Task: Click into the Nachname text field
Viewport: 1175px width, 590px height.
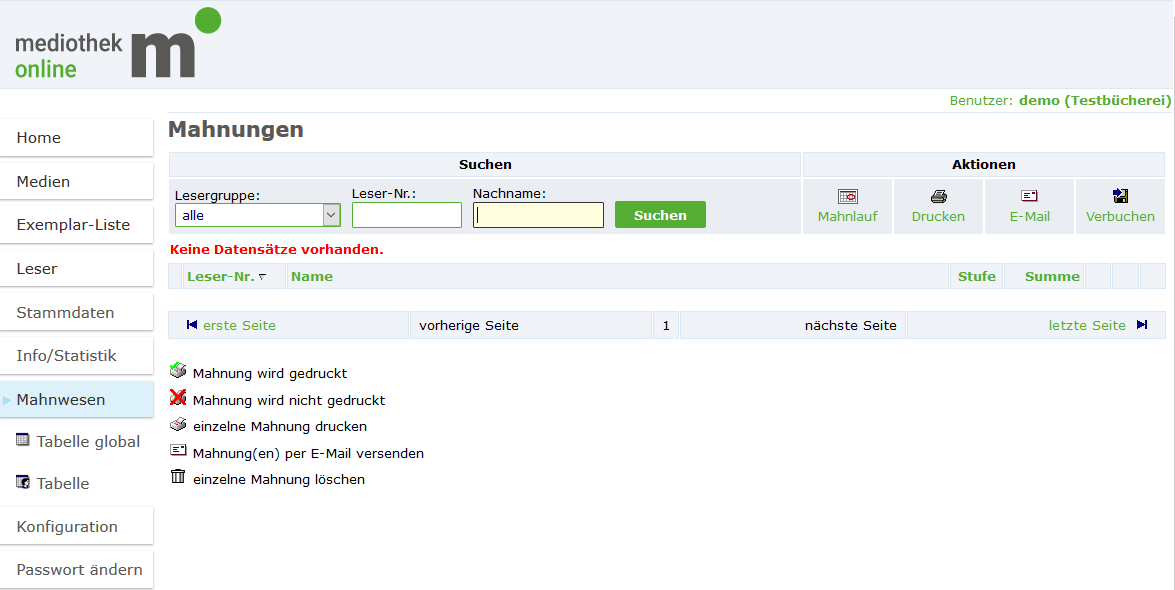Action: [538, 215]
